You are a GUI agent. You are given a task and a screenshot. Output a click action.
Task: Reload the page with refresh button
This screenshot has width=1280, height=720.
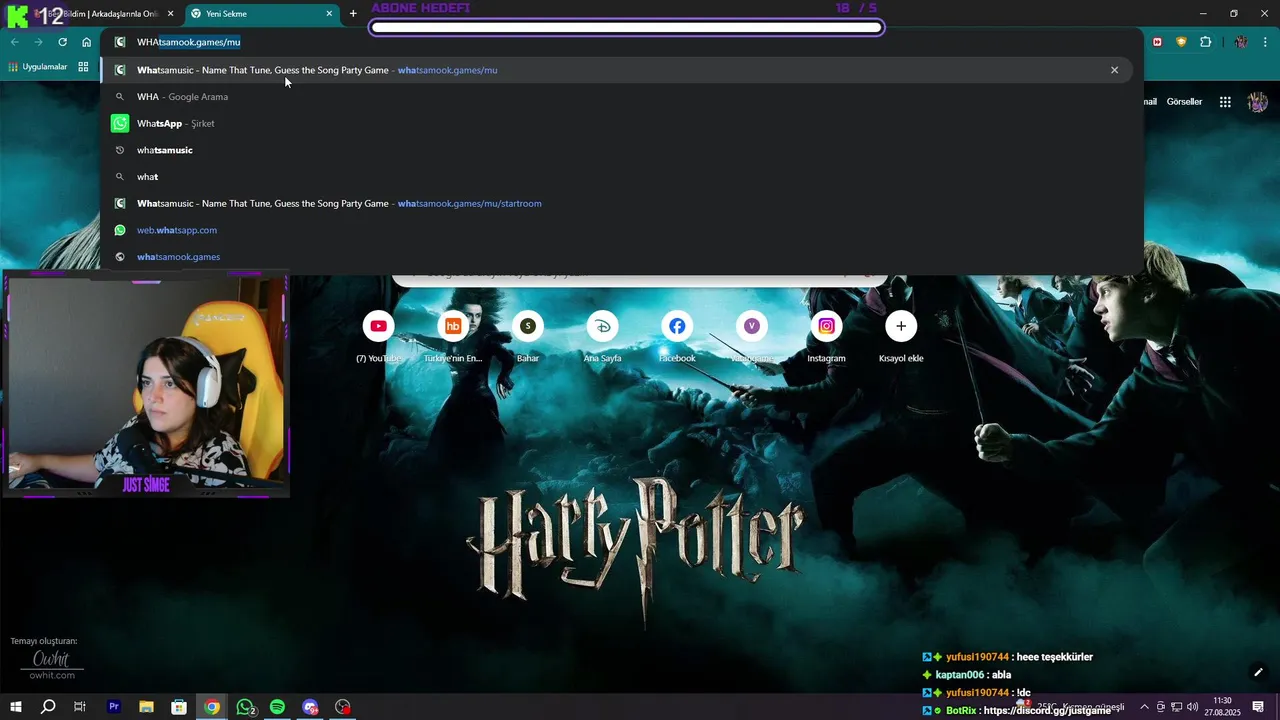point(62,42)
